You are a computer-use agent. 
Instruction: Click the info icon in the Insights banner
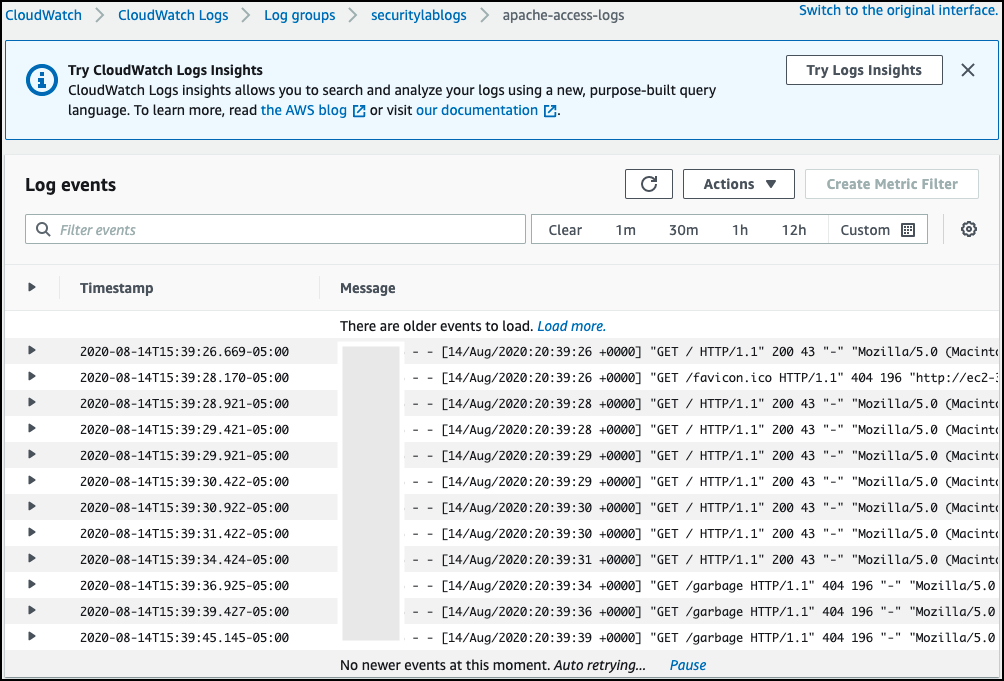[42, 80]
